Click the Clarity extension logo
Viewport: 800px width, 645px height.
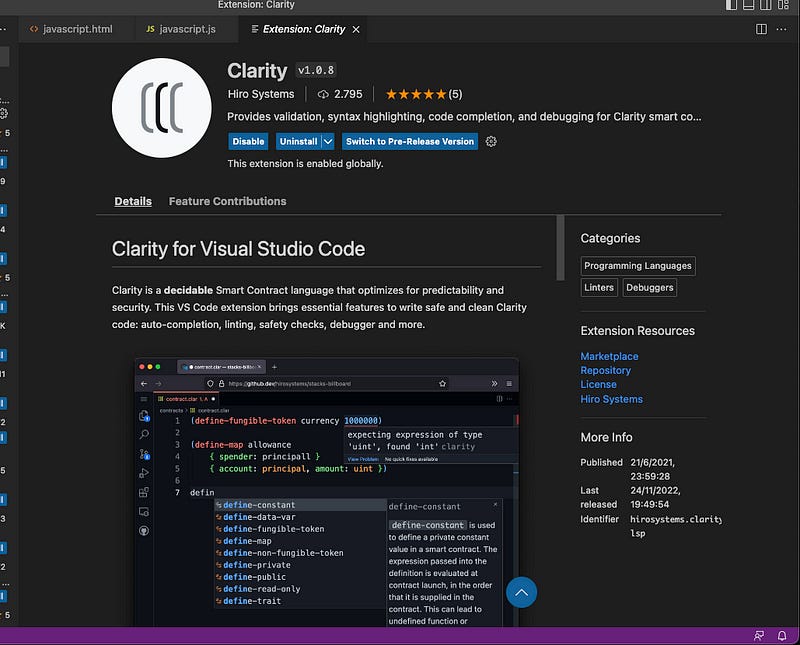[x=161, y=108]
